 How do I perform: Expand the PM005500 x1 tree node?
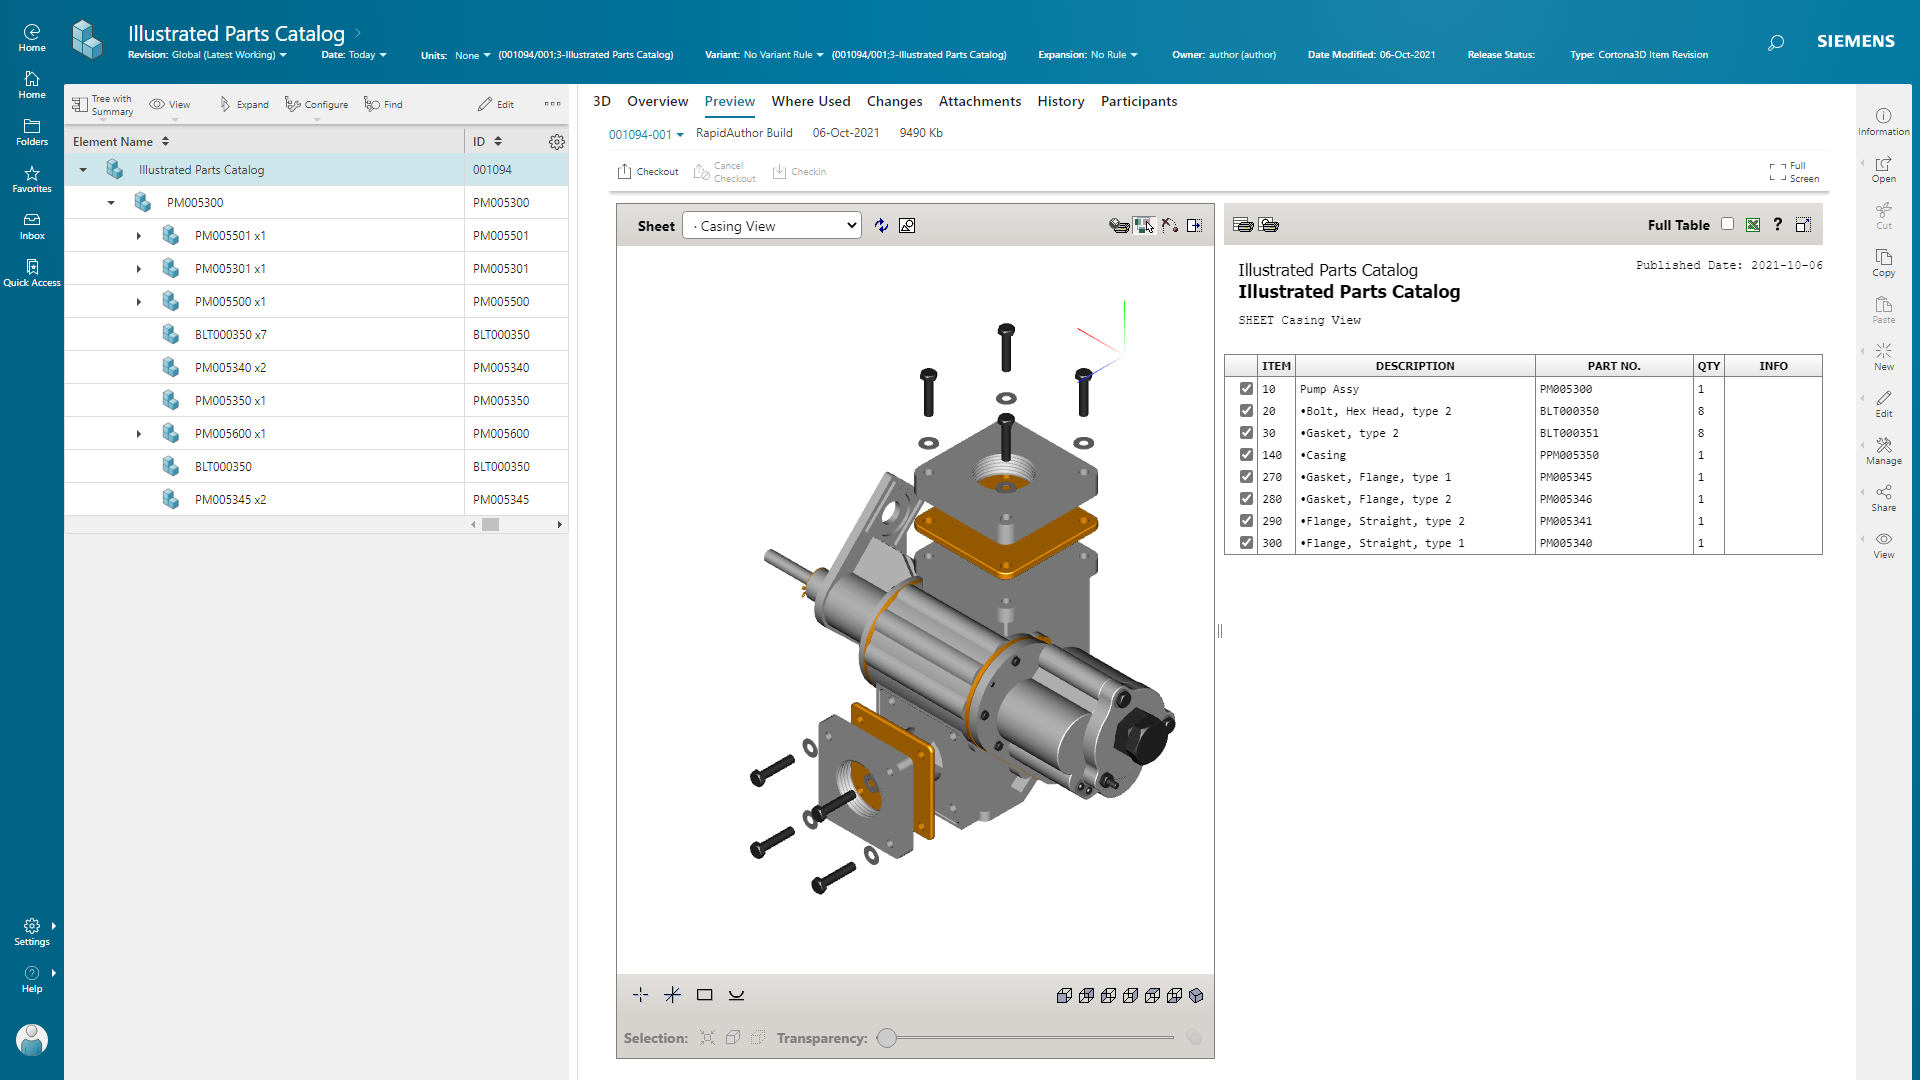(x=140, y=301)
